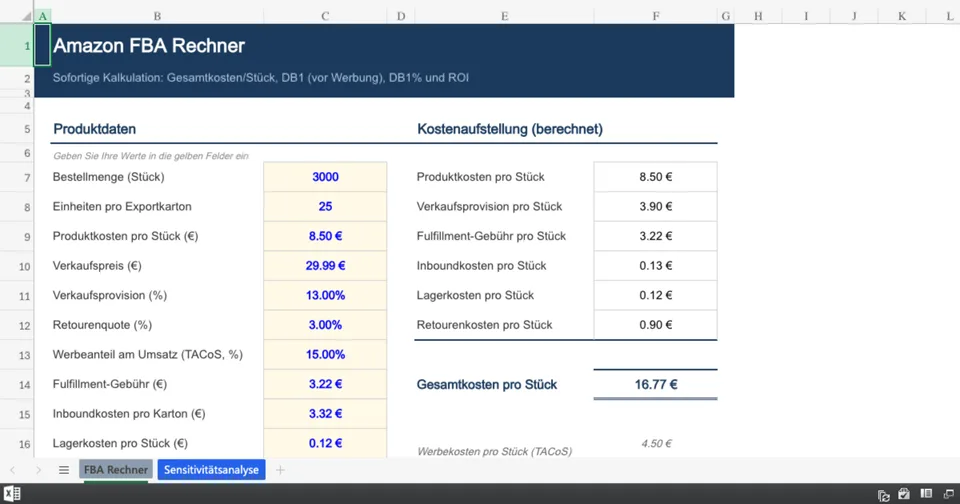Screen dimensions: 960x504
Task: Click the Verkaufsprovision input cell 13.00%
Action: (x=325, y=295)
